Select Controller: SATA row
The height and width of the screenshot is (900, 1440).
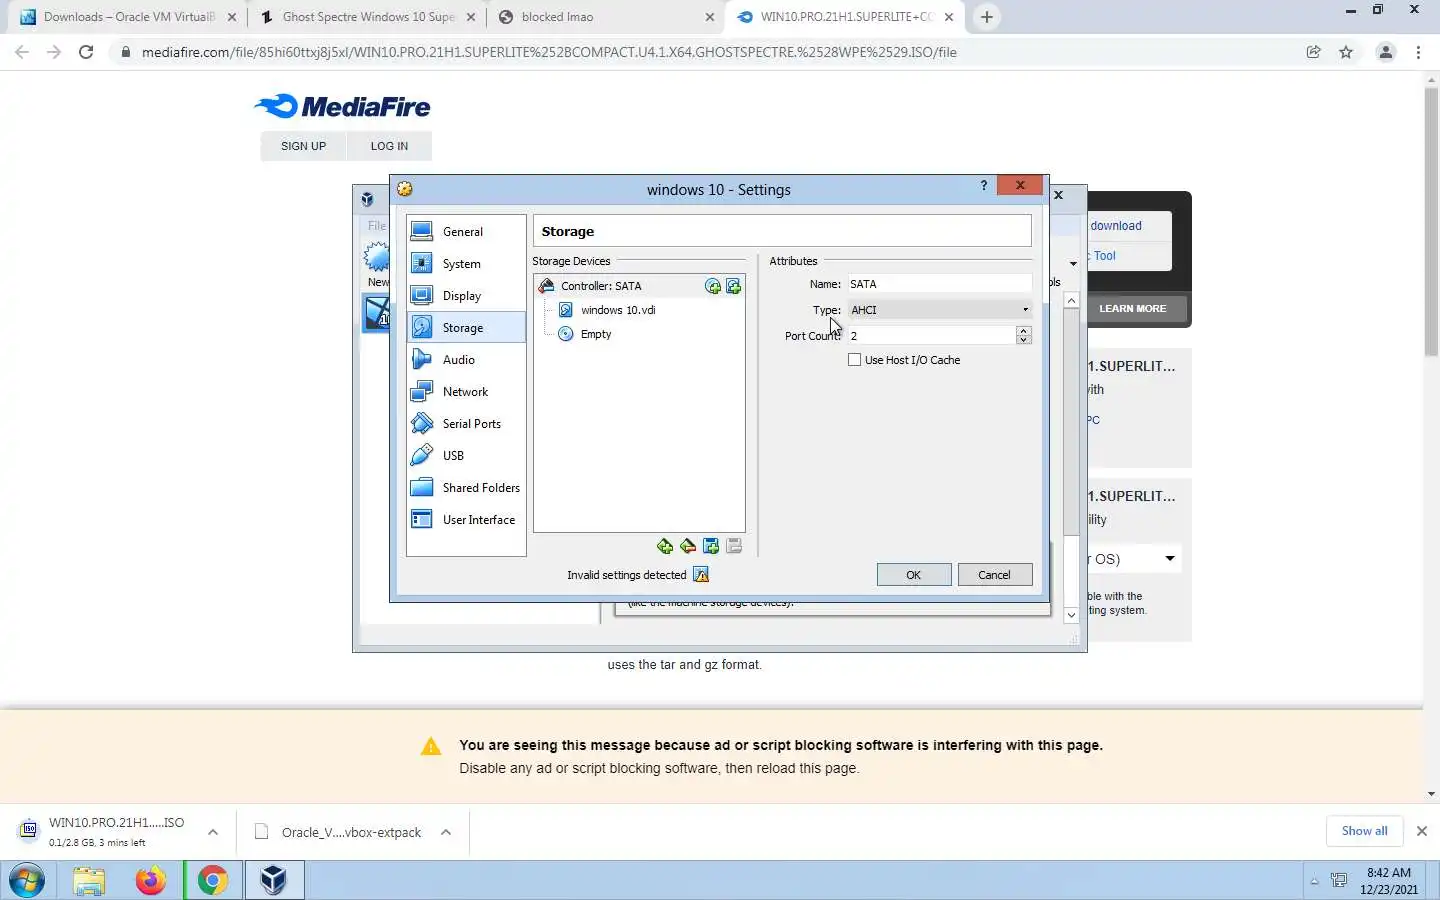(x=639, y=286)
